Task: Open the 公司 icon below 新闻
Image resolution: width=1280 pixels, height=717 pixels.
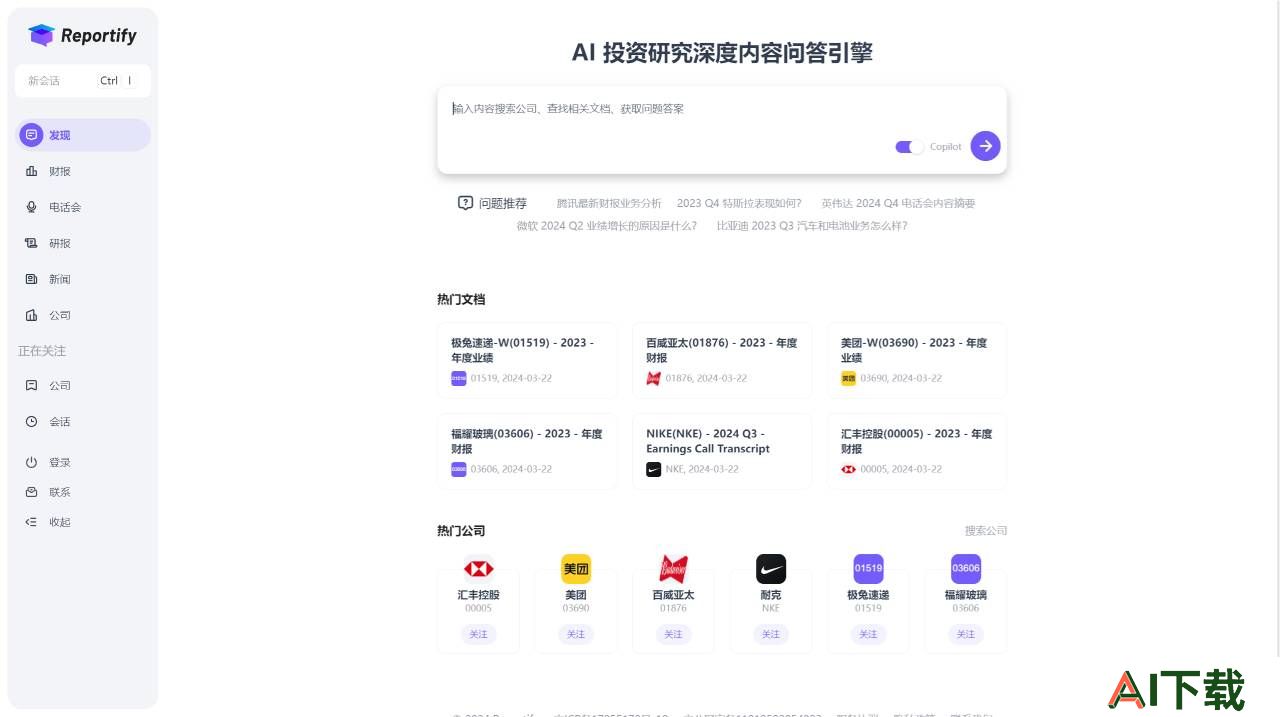Action: [31, 315]
